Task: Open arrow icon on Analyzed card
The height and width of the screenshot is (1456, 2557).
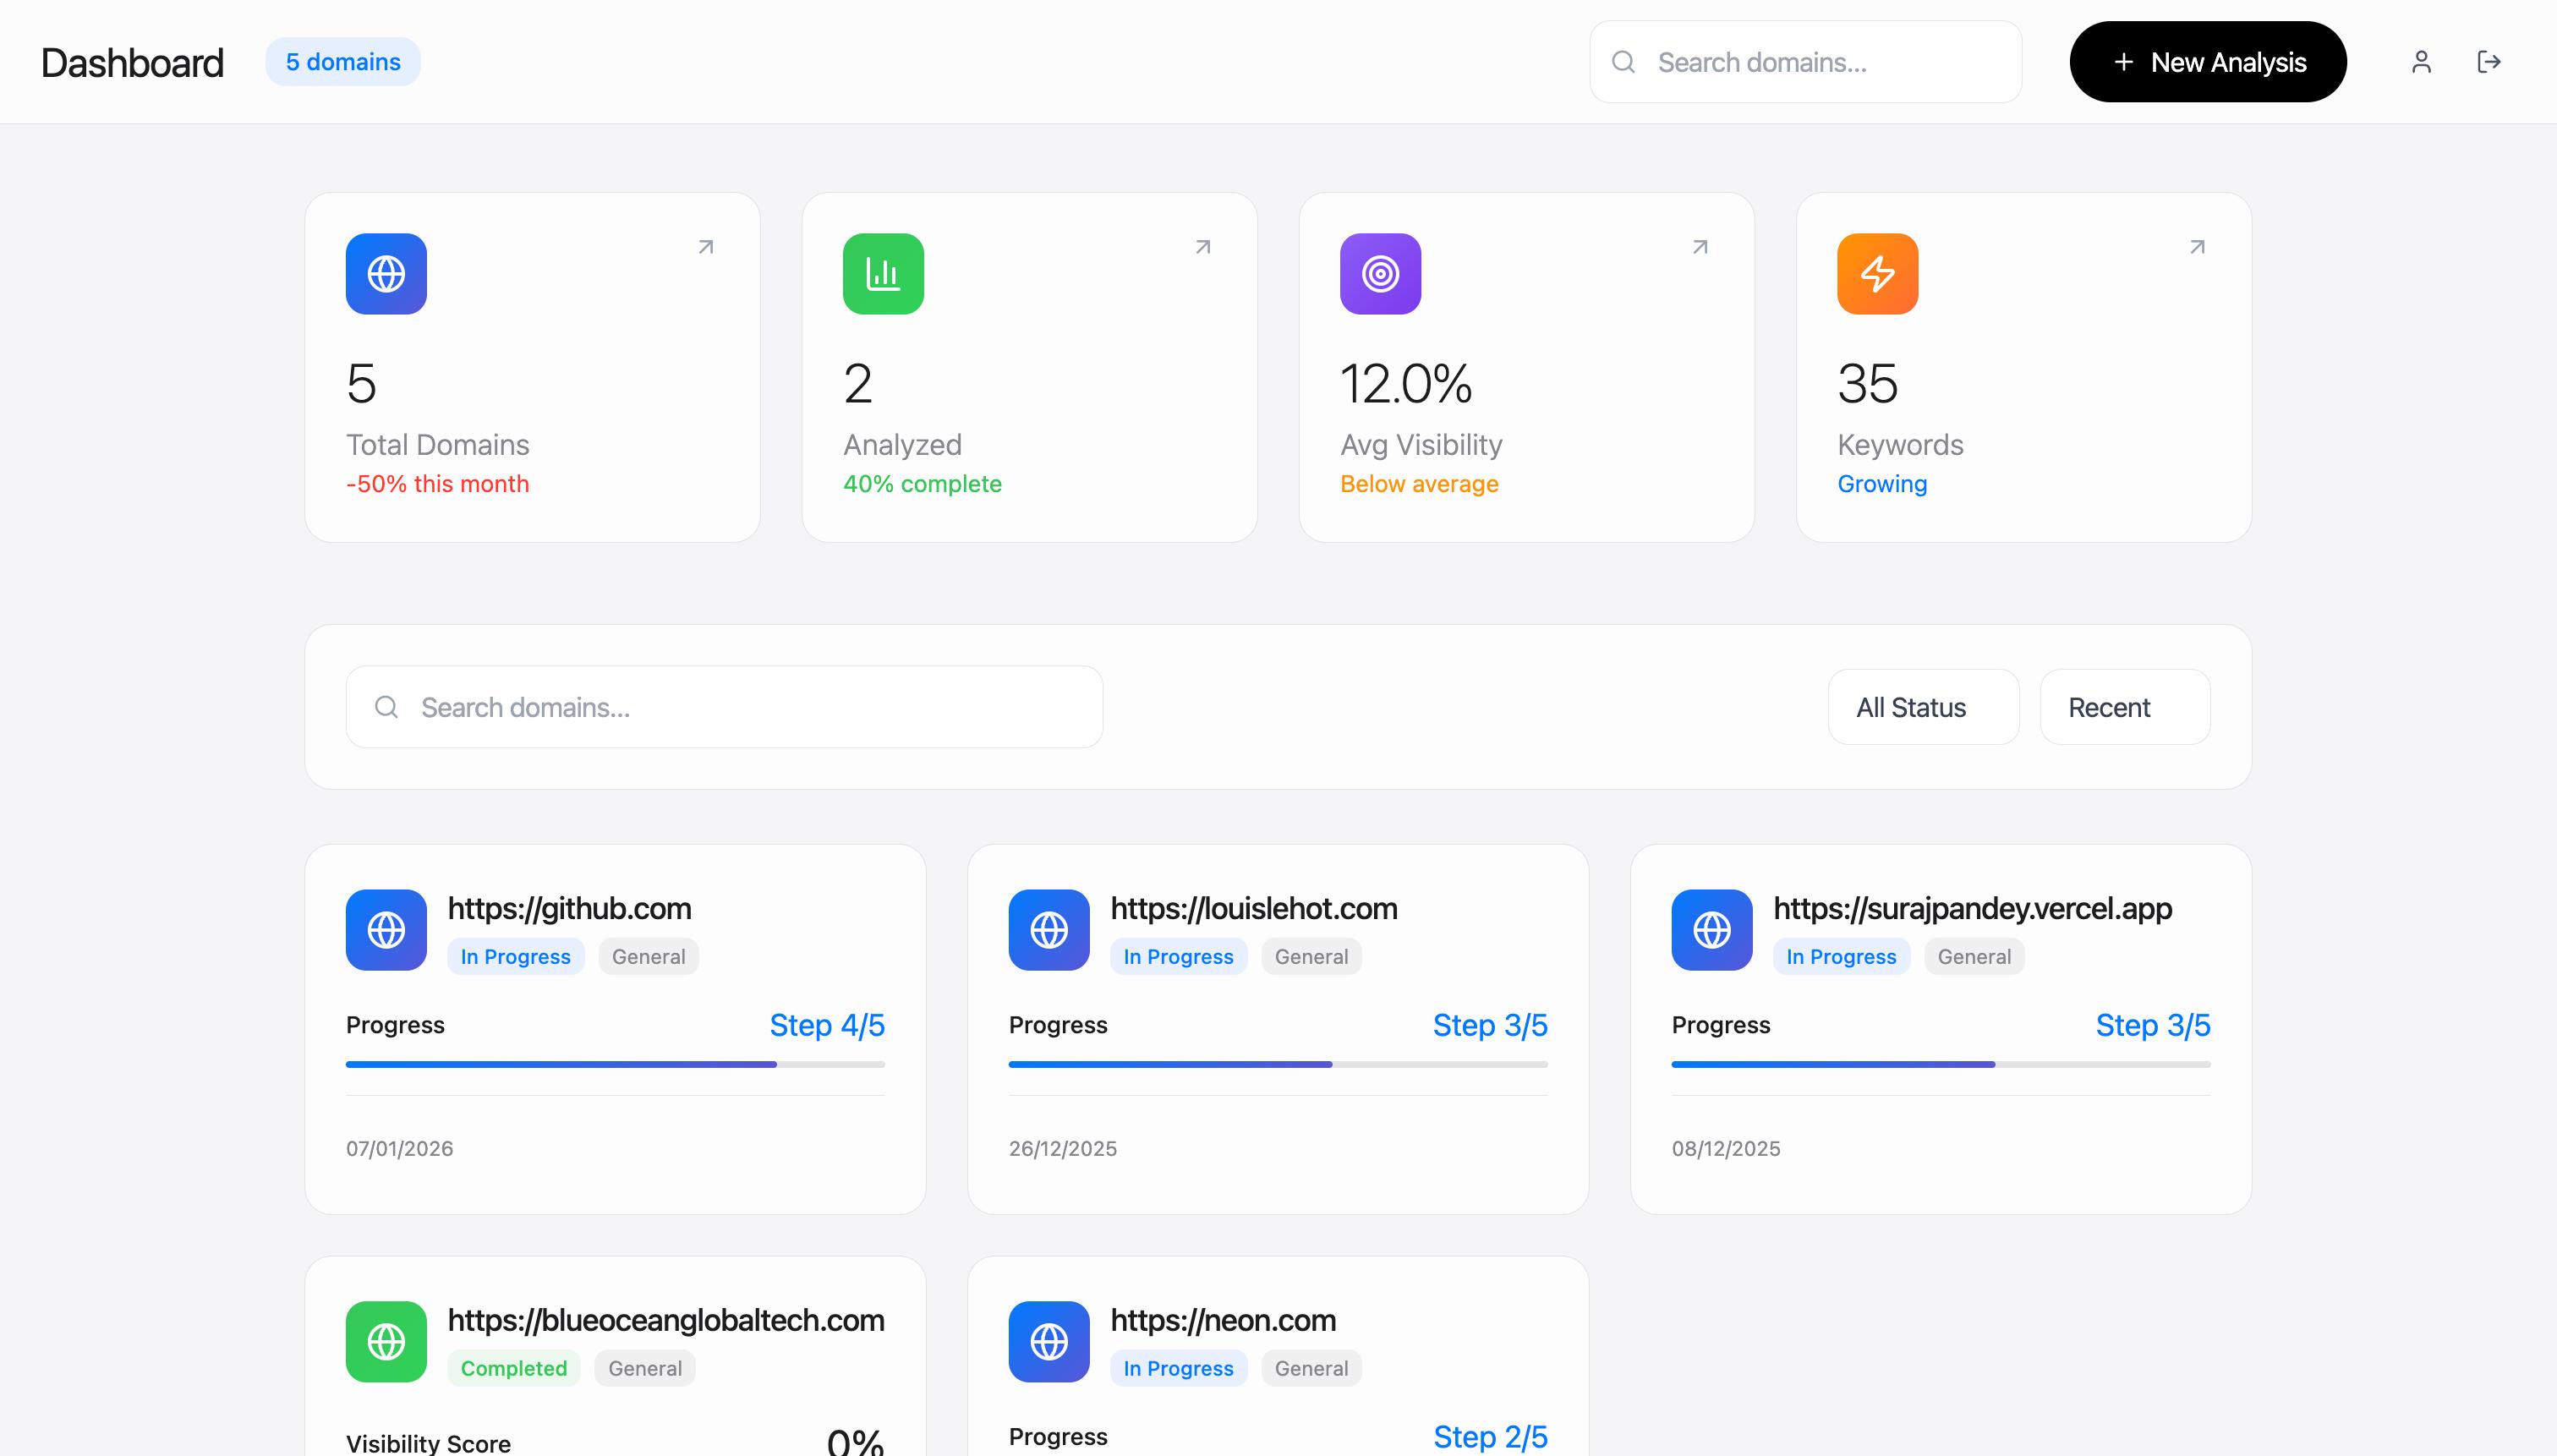Action: [x=1203, y=247]
